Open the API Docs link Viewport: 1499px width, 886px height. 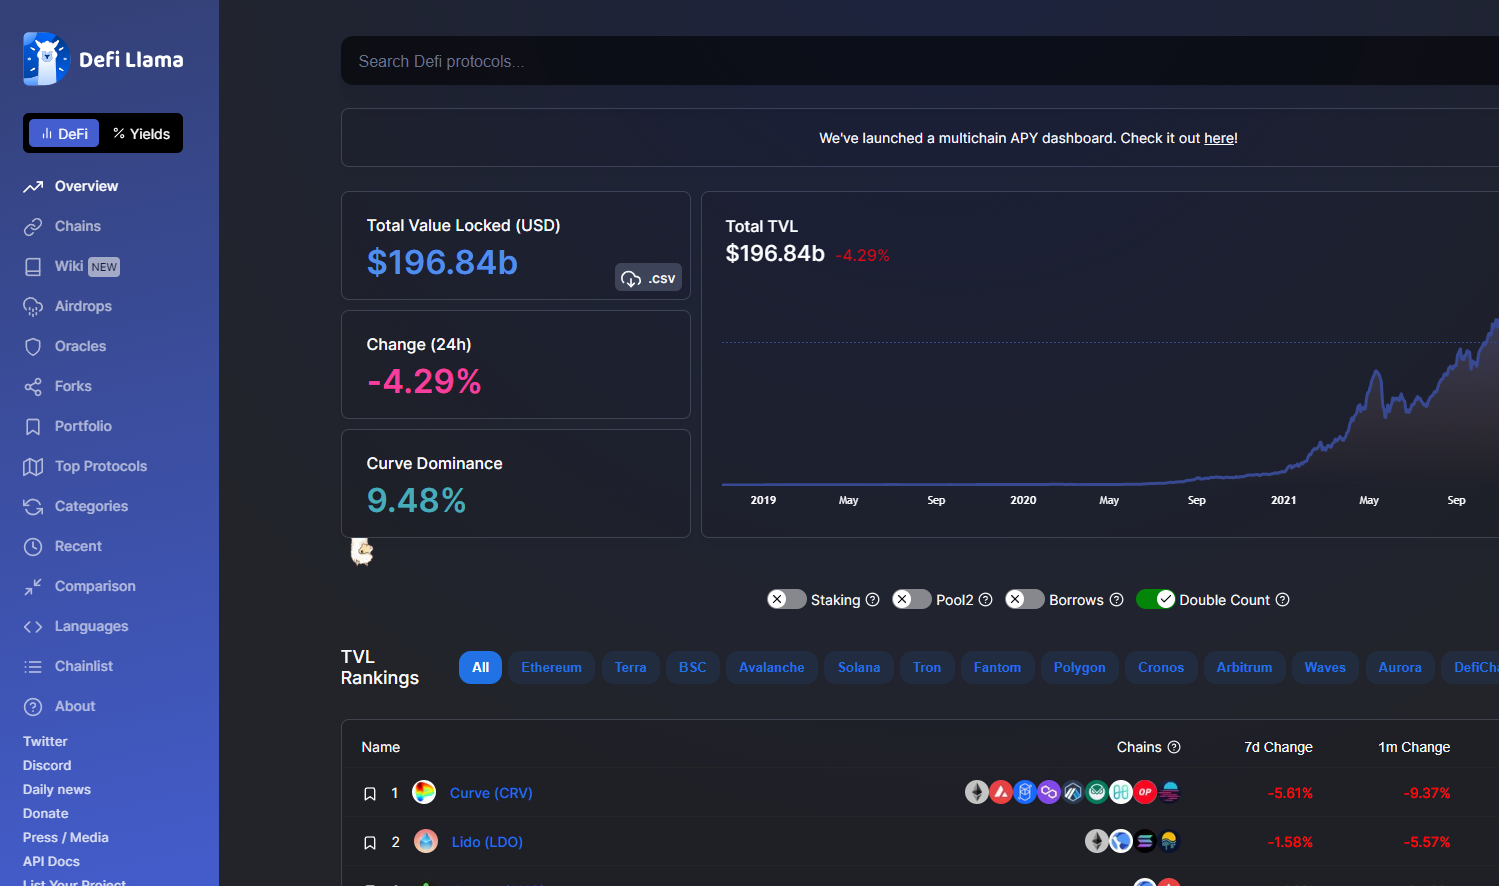(x=51, y=861)
